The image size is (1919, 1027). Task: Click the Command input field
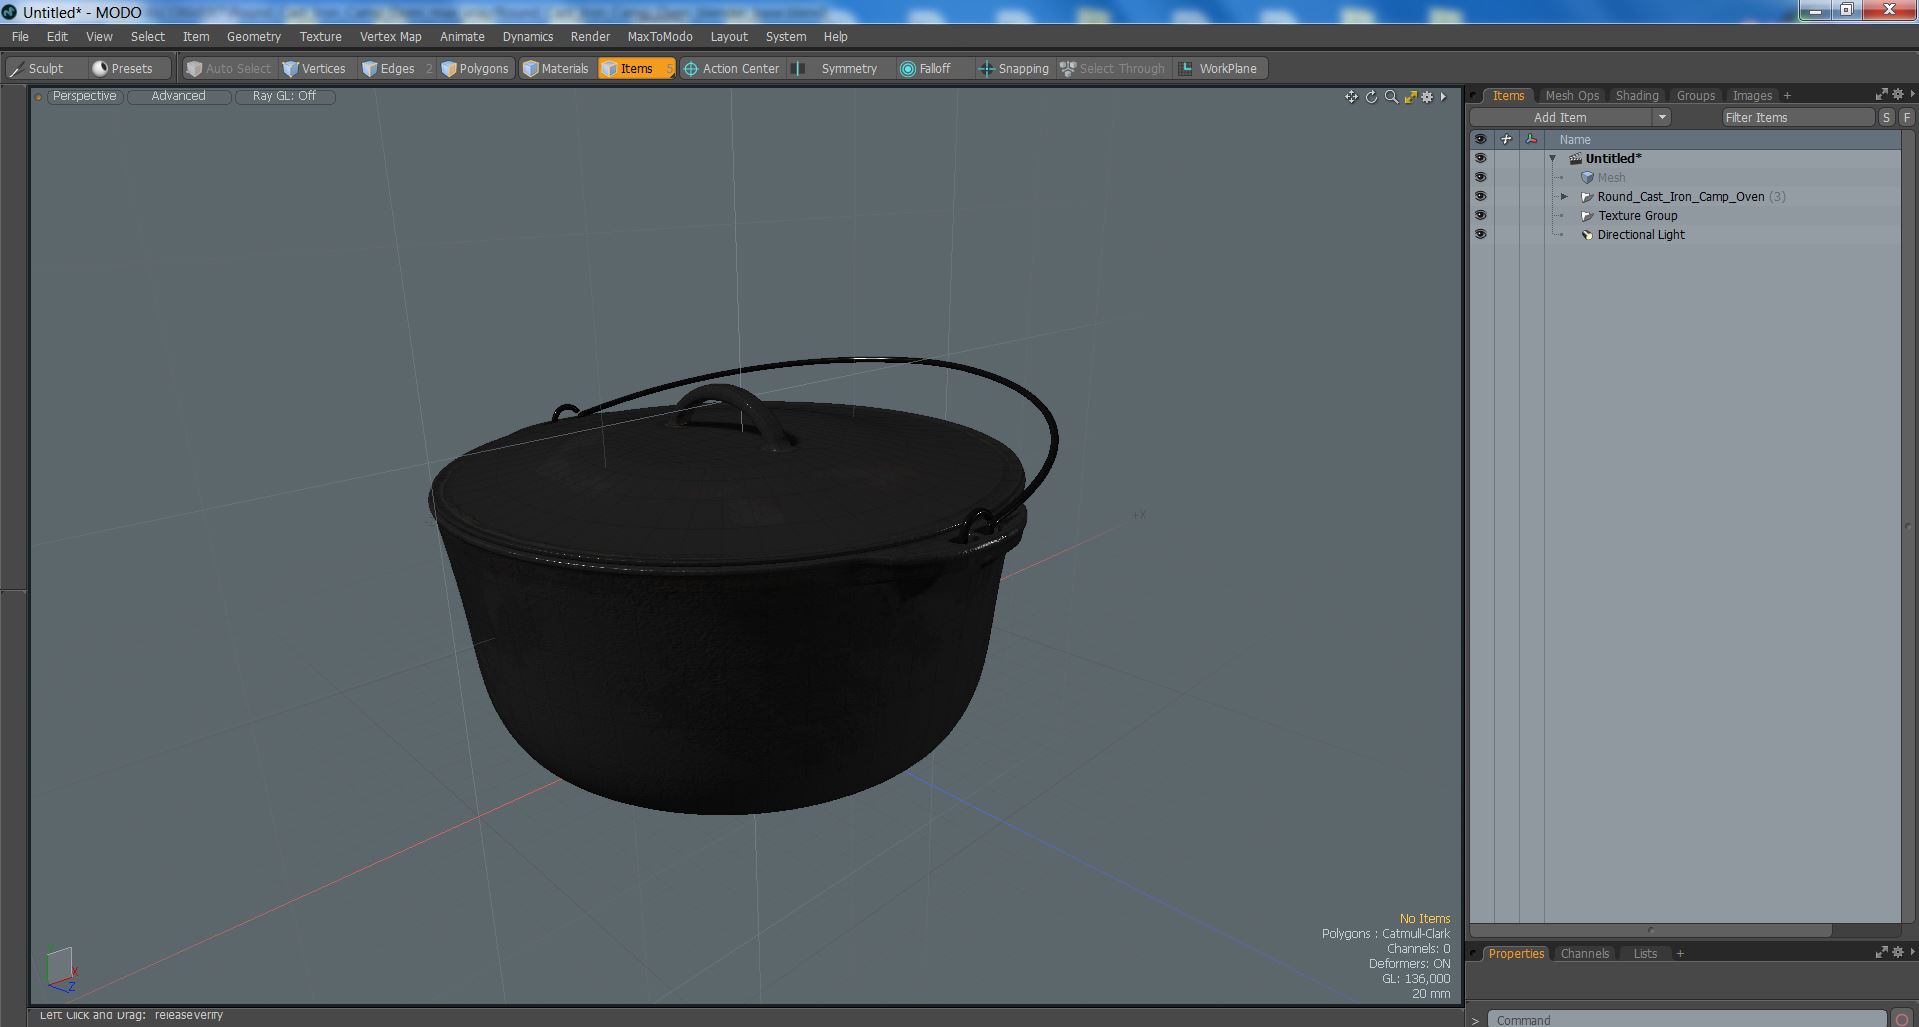pyautogui.click(x=1687, y=1019)
